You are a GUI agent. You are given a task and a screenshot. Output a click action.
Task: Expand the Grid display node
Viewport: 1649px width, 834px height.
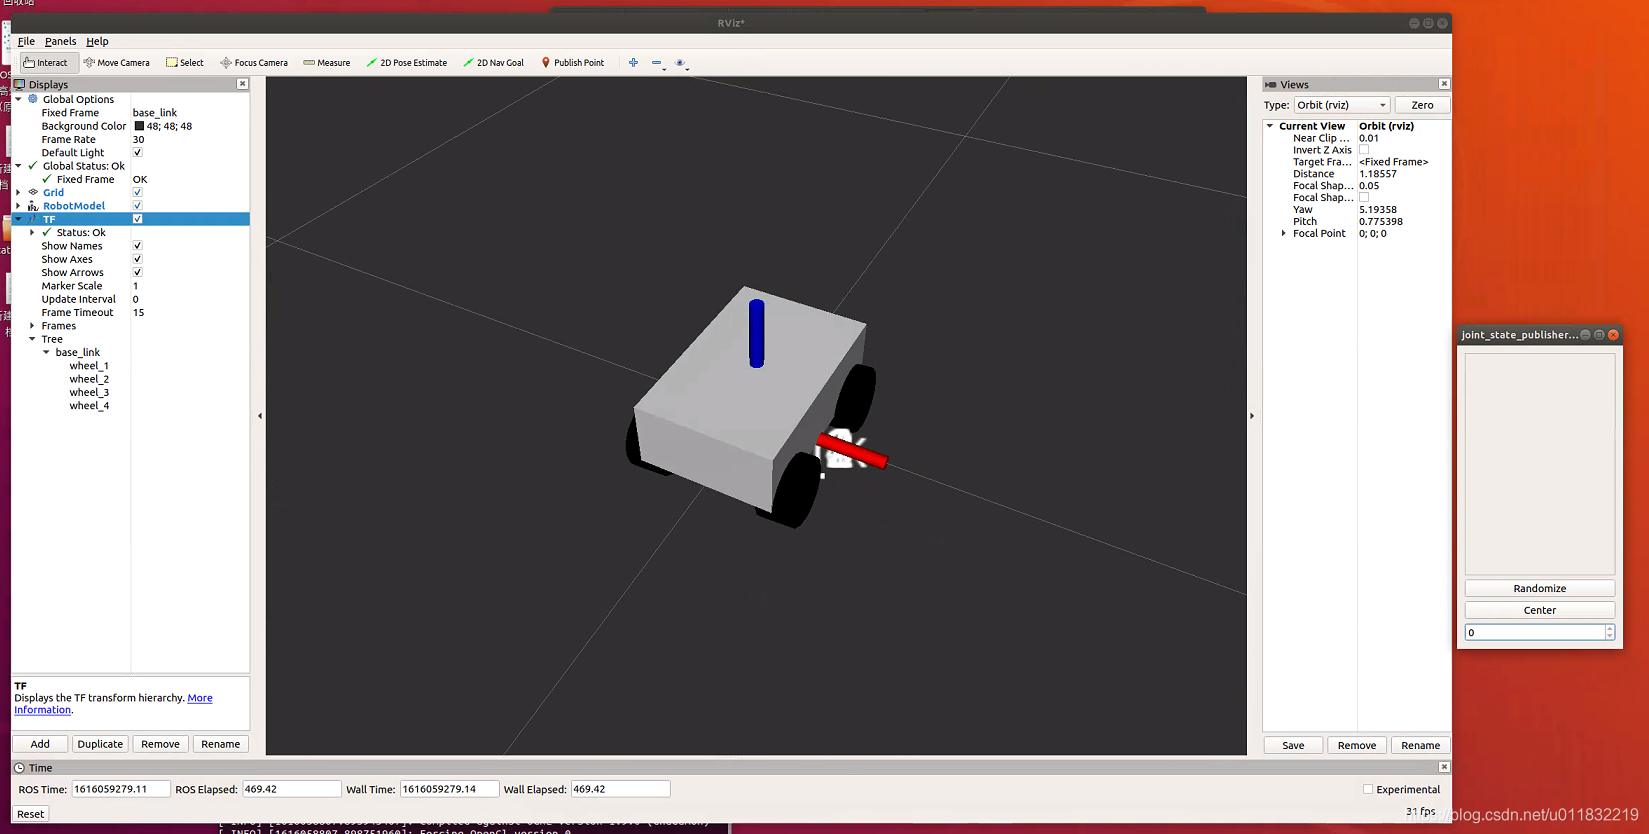18,192
